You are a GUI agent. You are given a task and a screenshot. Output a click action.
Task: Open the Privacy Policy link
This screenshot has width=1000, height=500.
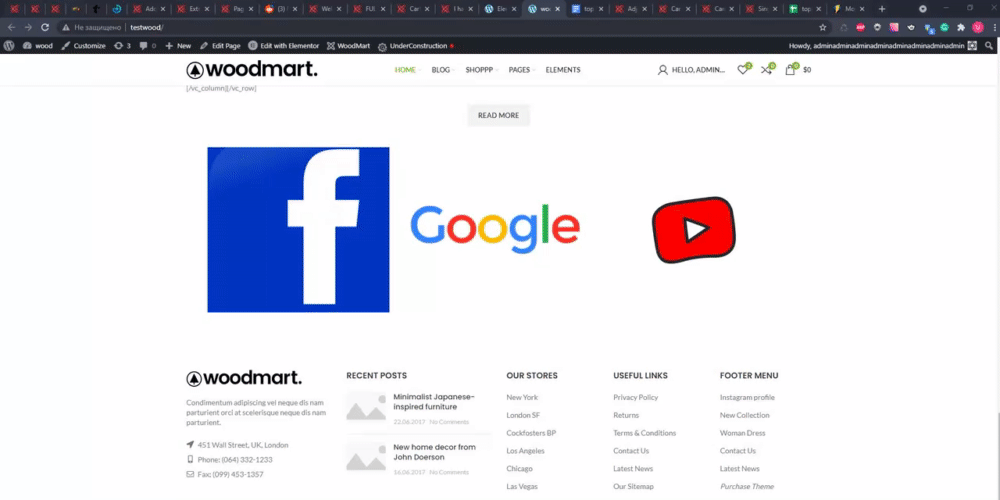coord(635,397)
